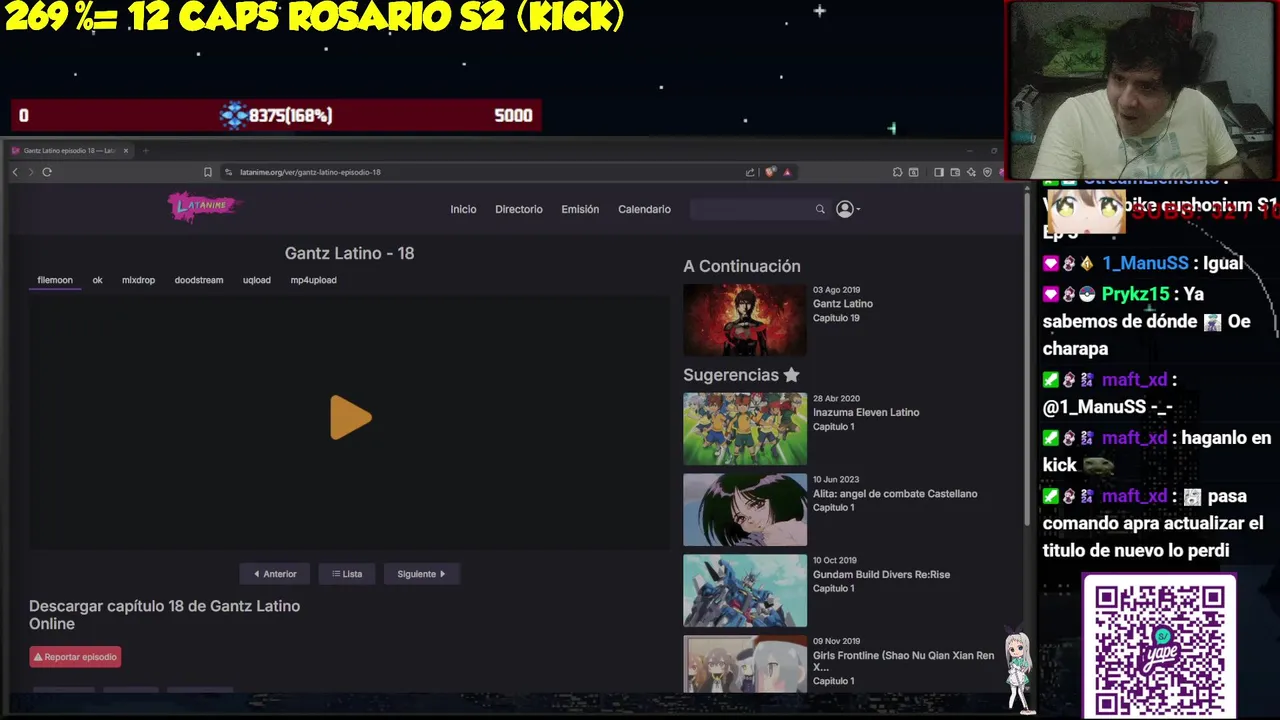Select the uqload server tab
This screenshot has height=720, width=1280.
257,280
